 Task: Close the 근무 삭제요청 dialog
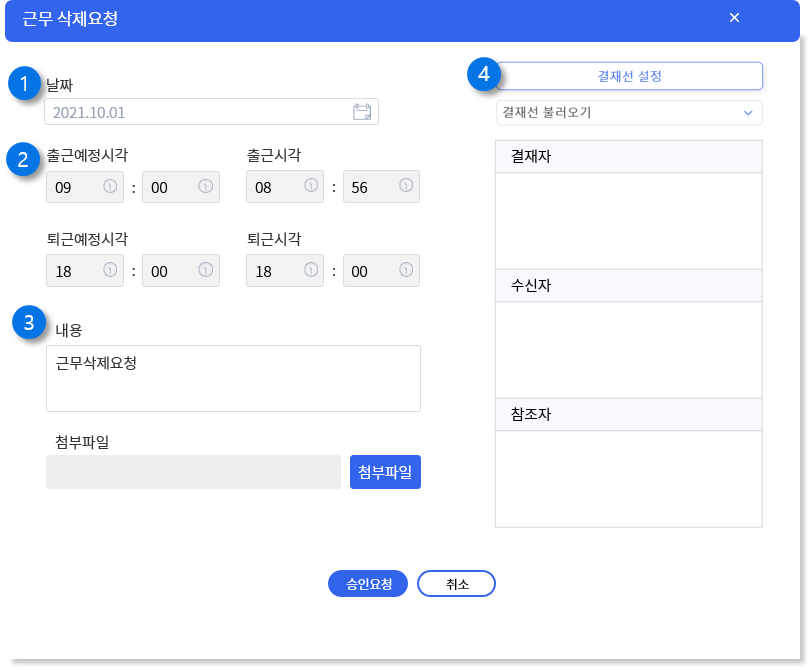click(734, 18)
